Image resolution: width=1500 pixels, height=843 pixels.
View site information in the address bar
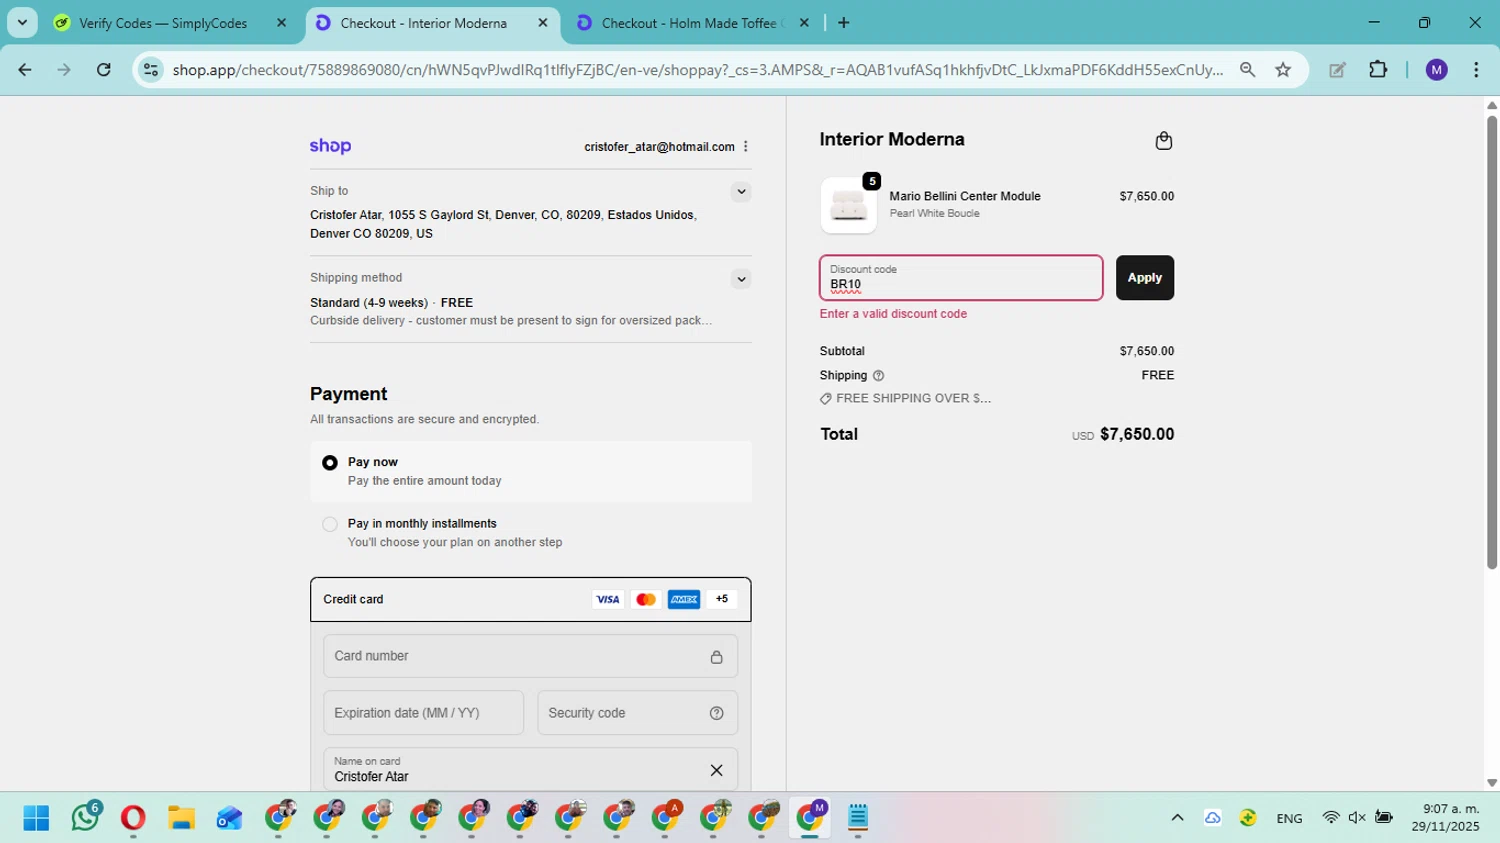coord(151,70)
